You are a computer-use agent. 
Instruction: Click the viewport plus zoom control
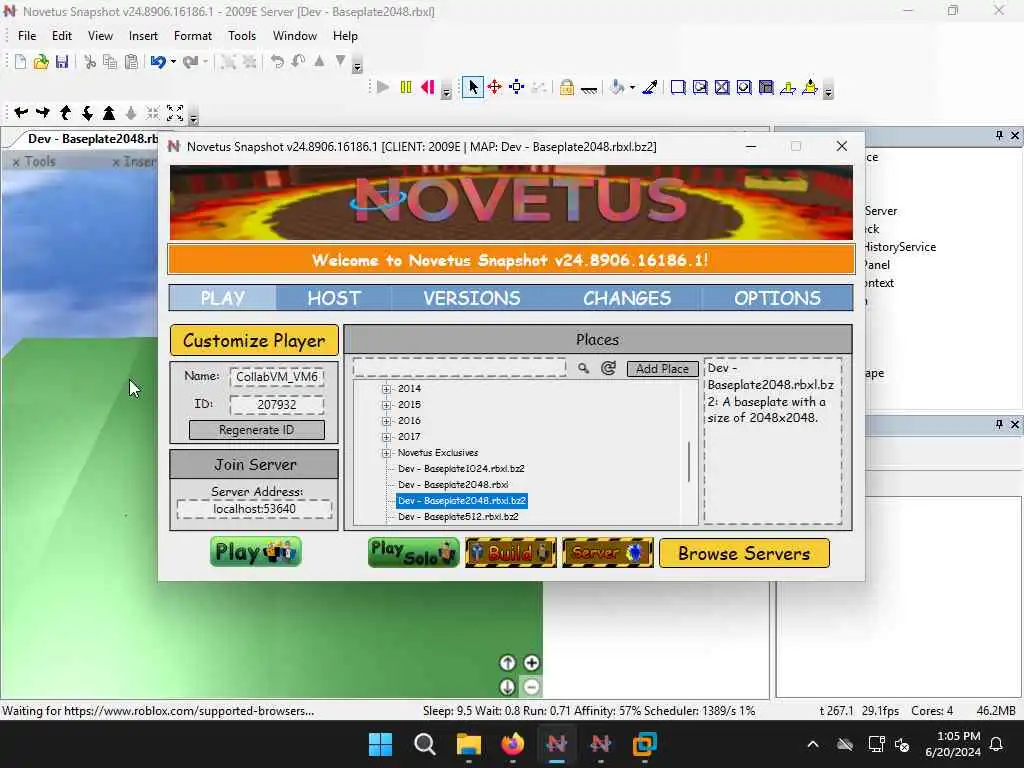point(532,663)
